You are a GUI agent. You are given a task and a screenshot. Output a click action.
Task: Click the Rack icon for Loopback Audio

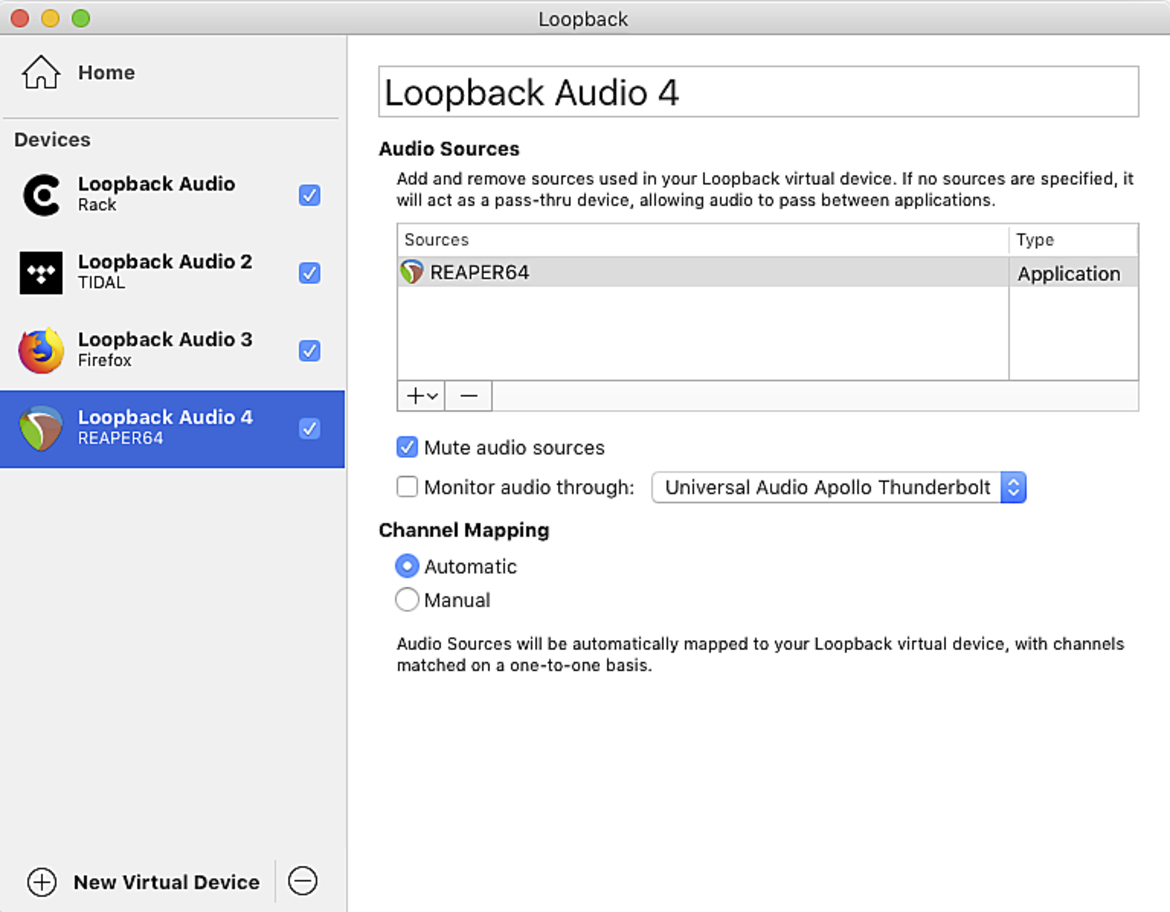(x=41, y=196)
